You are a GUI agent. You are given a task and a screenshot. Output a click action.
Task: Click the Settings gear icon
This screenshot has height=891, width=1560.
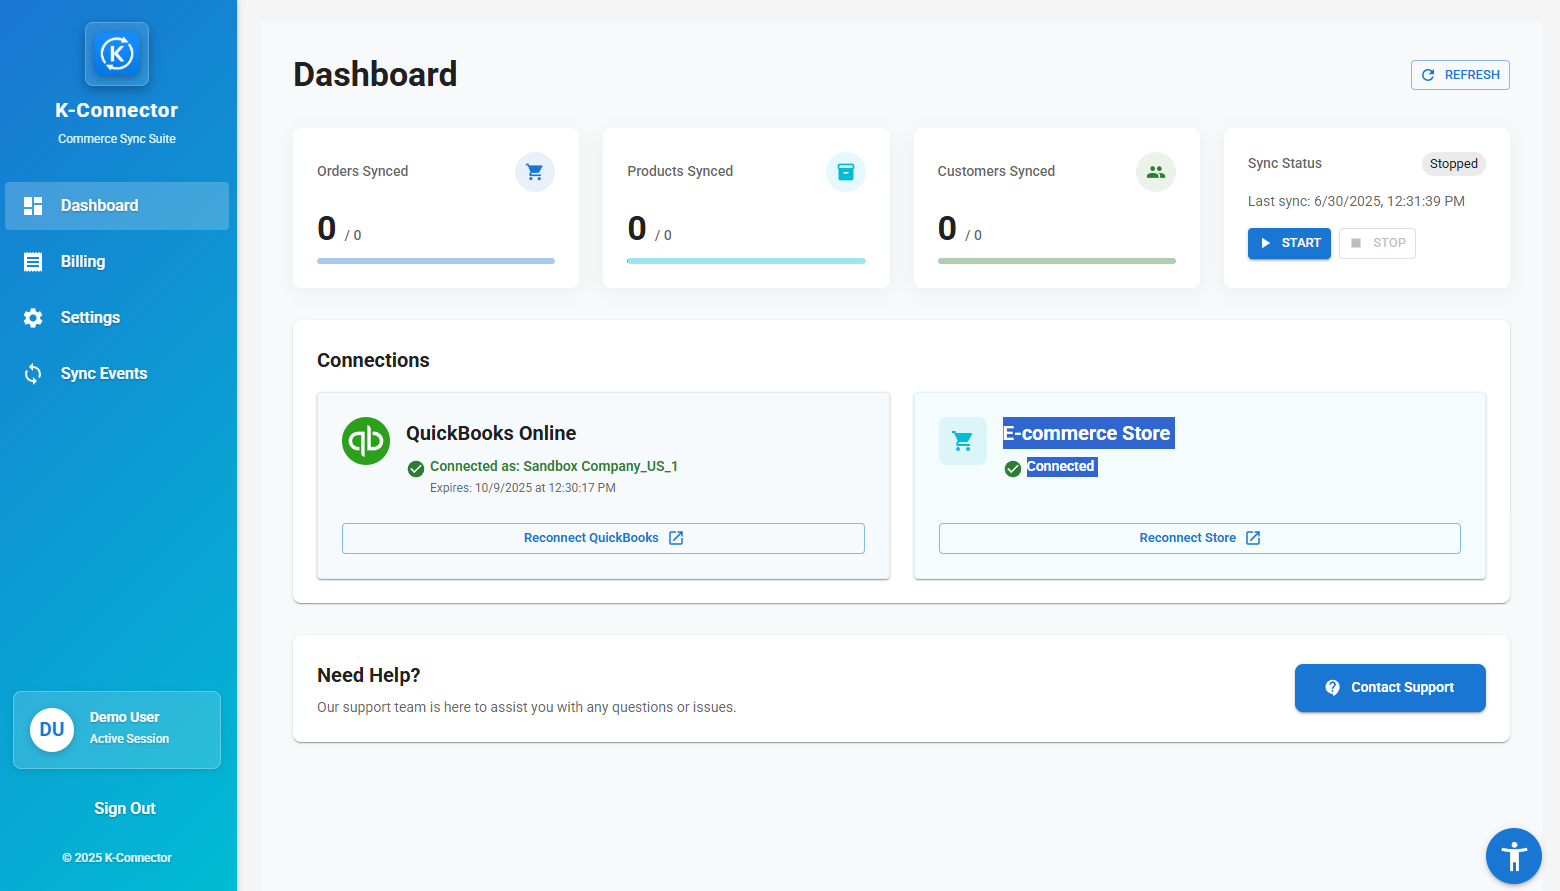[33, 318]
